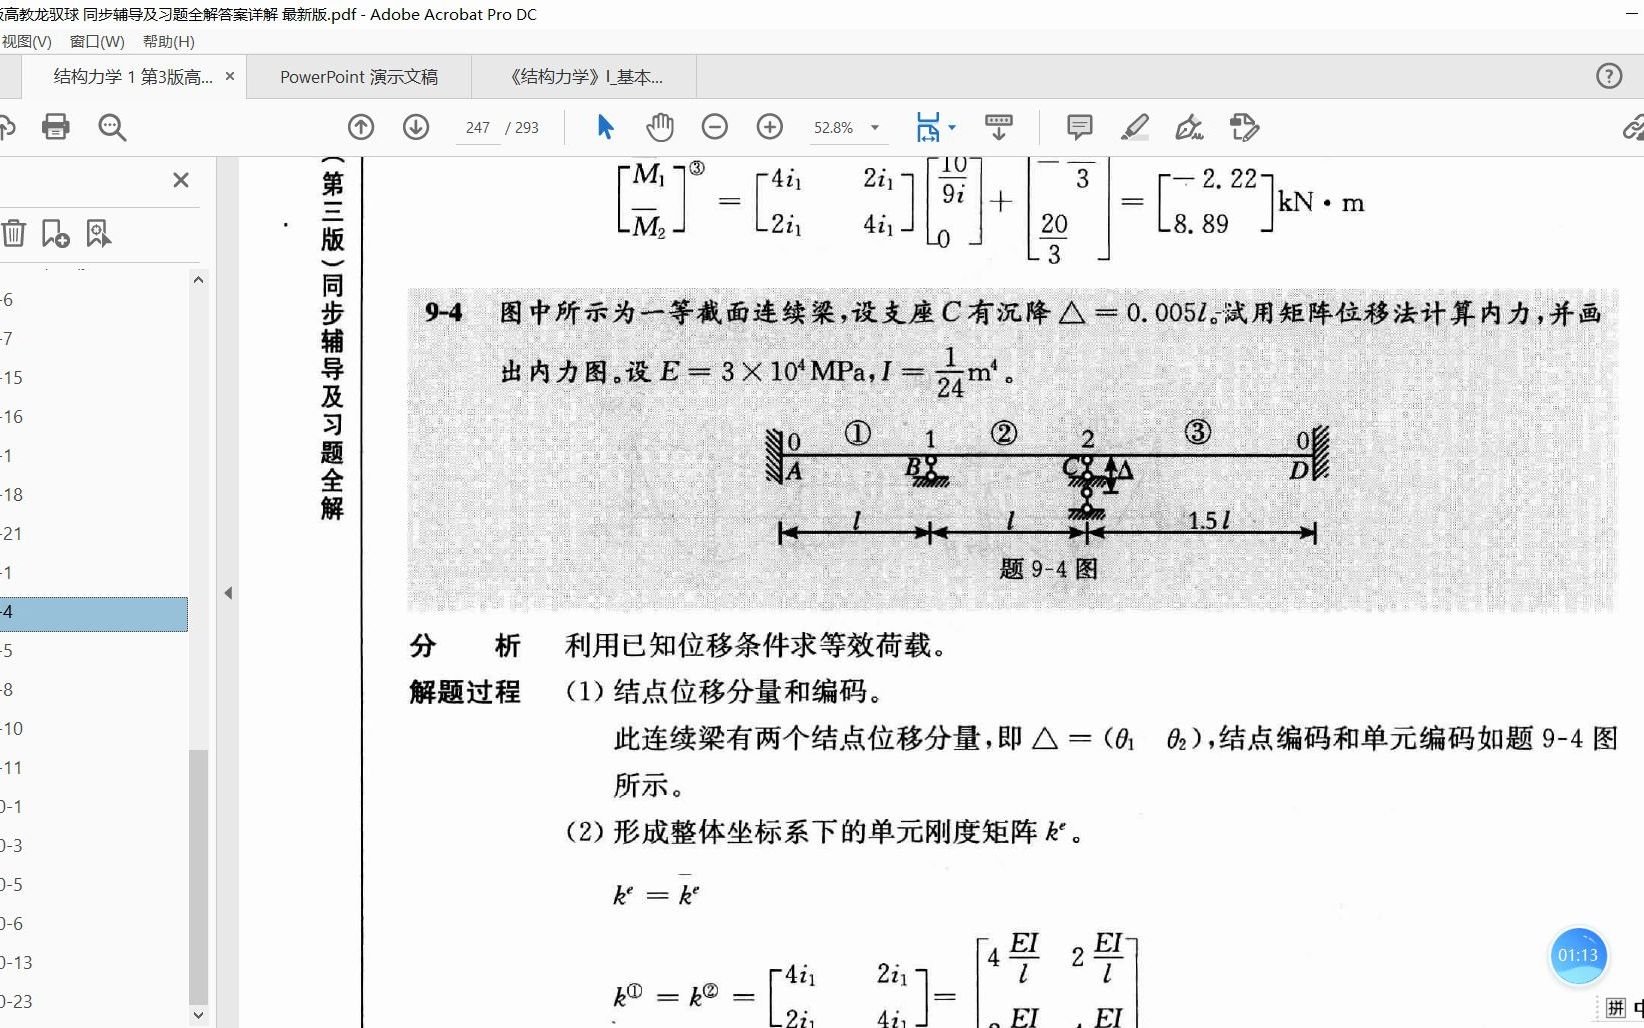
Task: Collapse the navigation pane with the chevron
Action: click(x=229, y=593)
